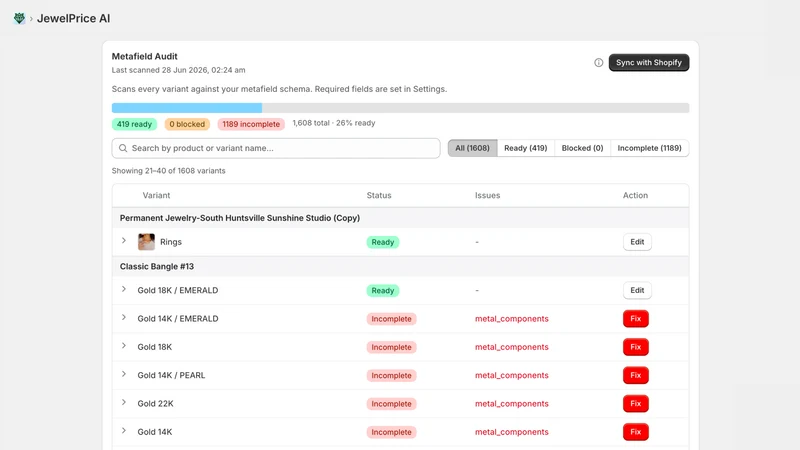Expand the Rings variant row
This screenshot has width=800, height=450.
coord(123,241)
